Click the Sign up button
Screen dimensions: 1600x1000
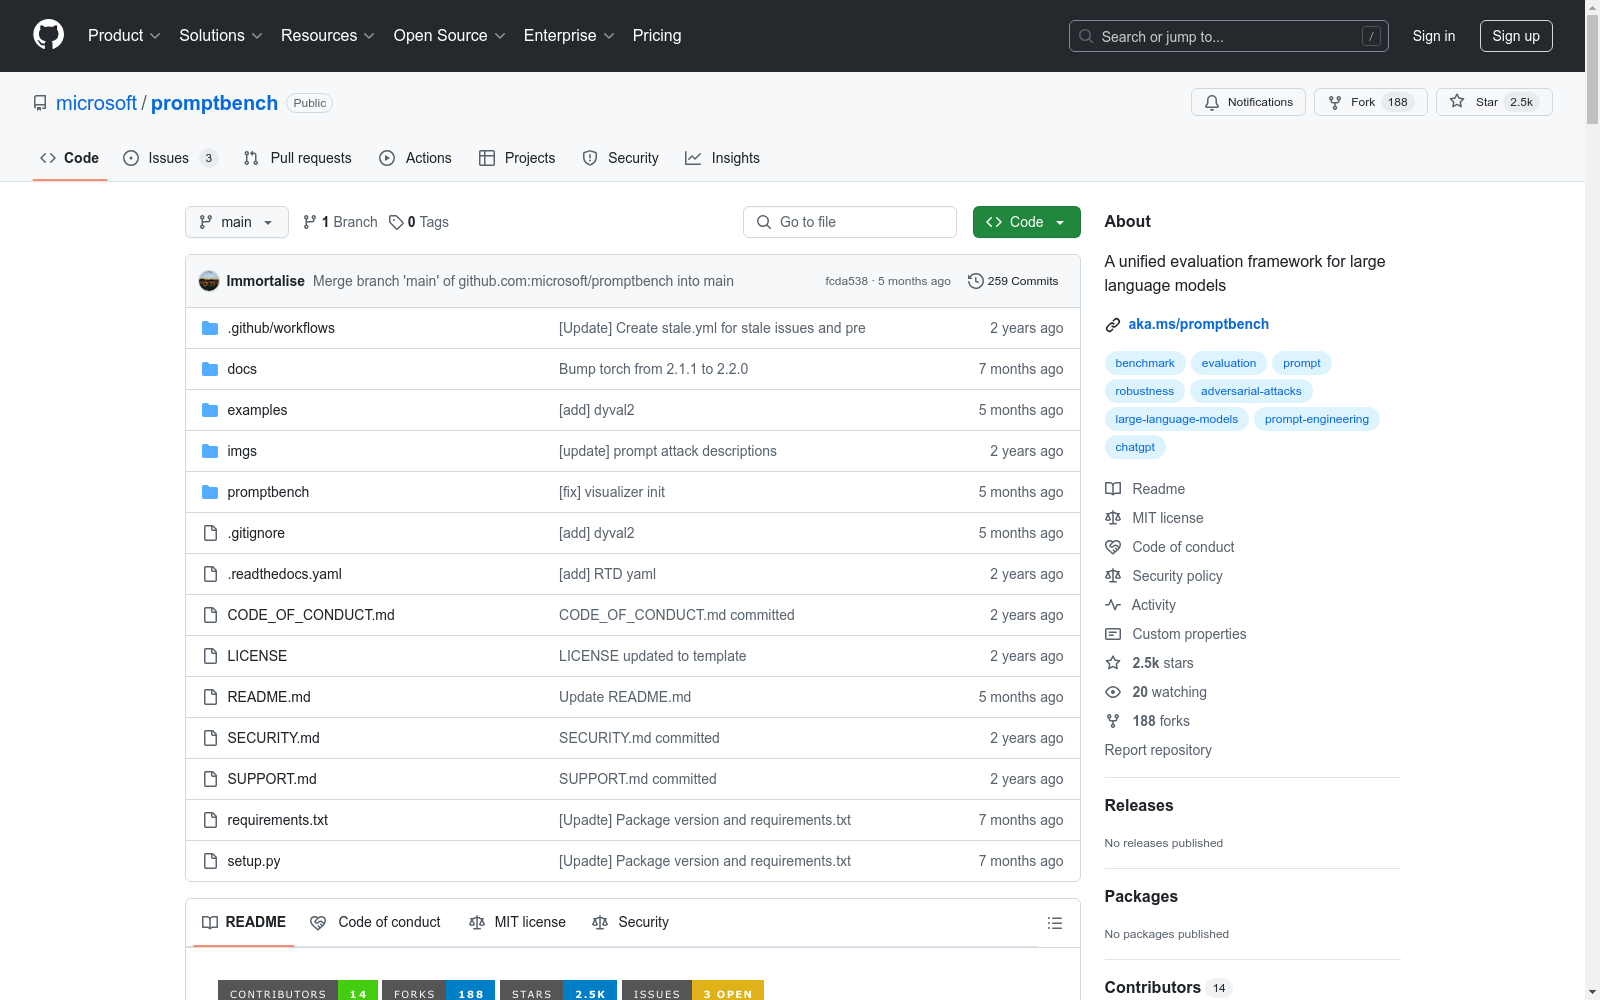1516,36
